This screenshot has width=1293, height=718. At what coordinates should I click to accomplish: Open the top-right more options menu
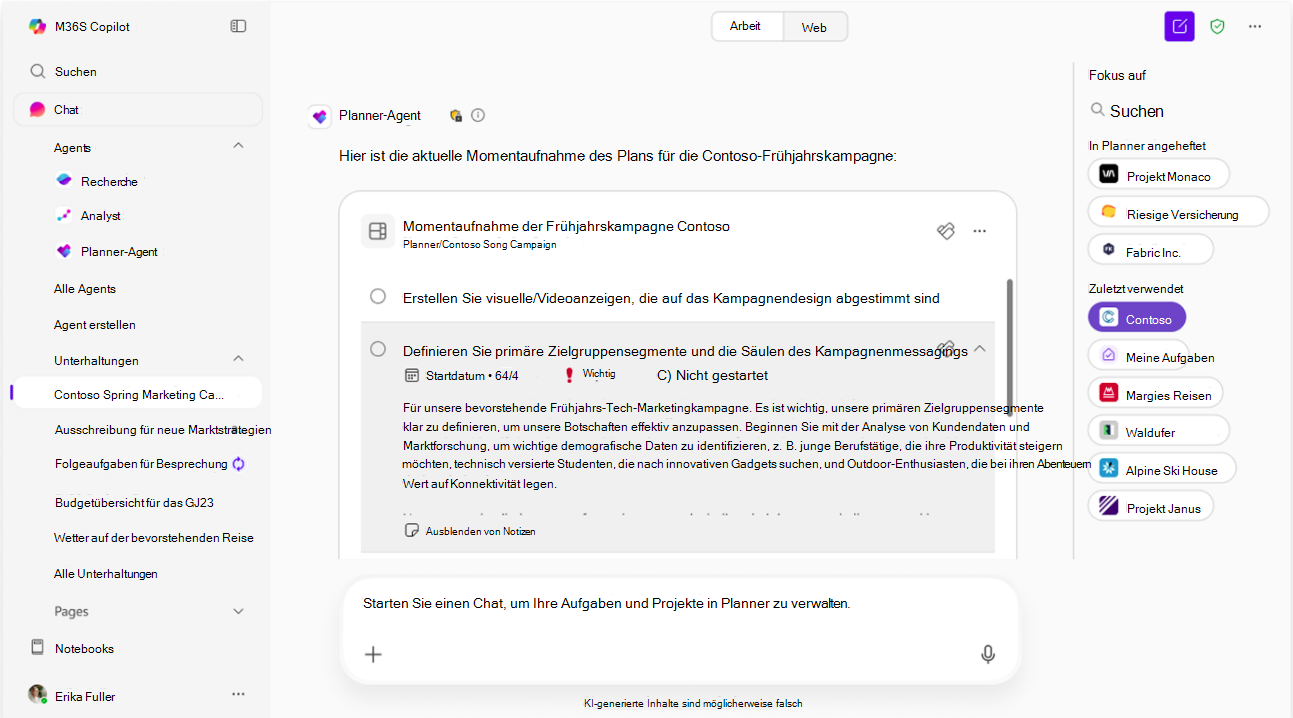1255,27
